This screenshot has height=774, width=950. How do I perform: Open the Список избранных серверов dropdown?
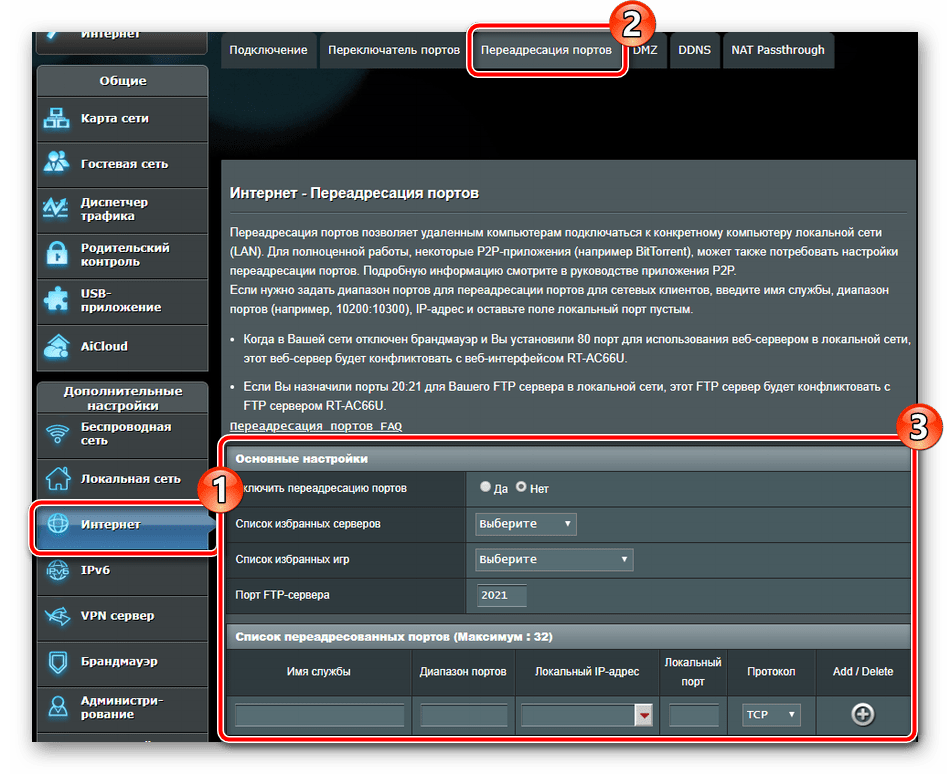coord(525,524)
